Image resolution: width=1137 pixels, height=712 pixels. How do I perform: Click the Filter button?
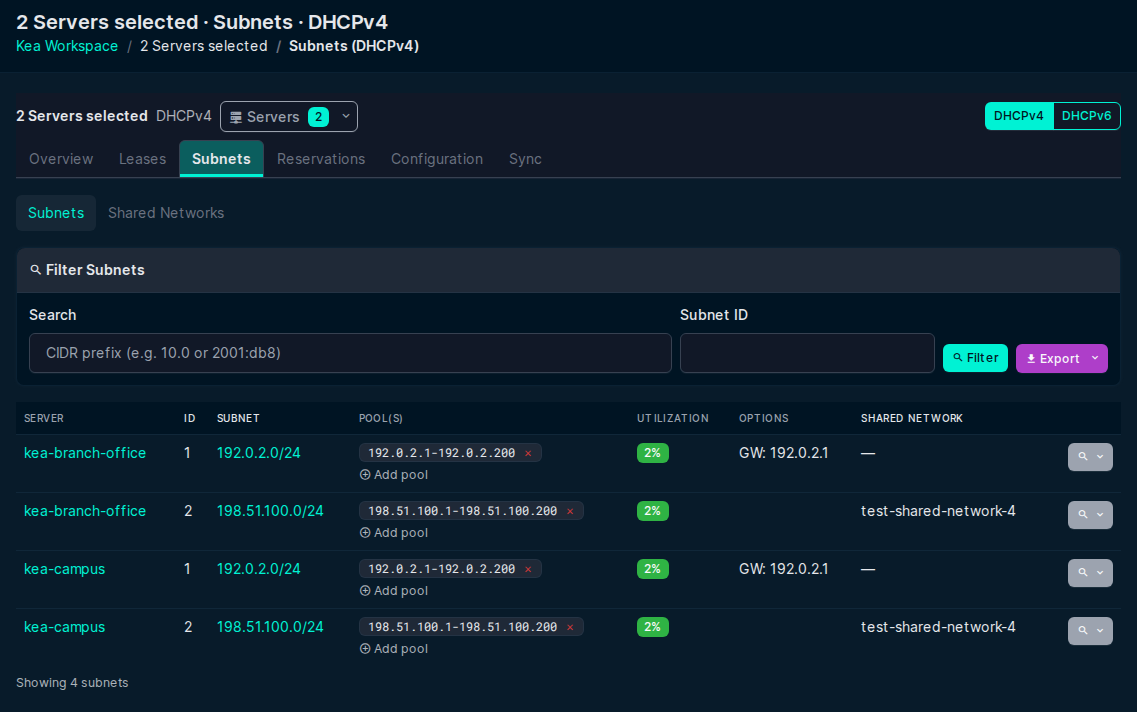click(975, 358)
